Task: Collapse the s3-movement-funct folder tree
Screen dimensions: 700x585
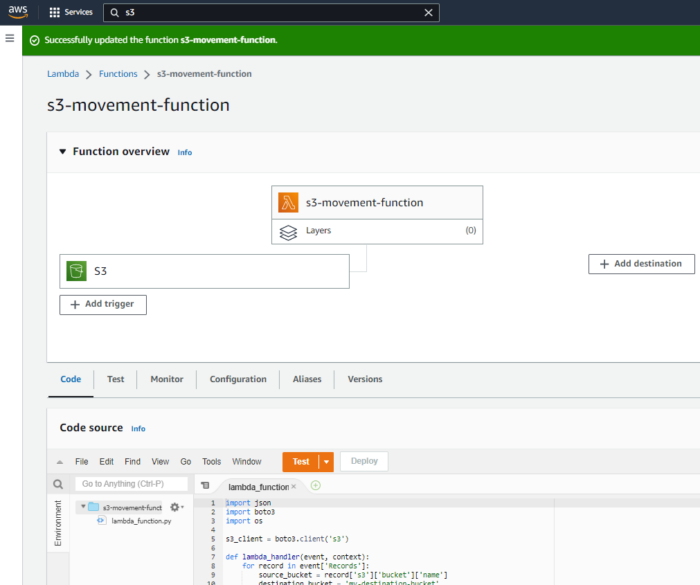Action: point(83,506)
